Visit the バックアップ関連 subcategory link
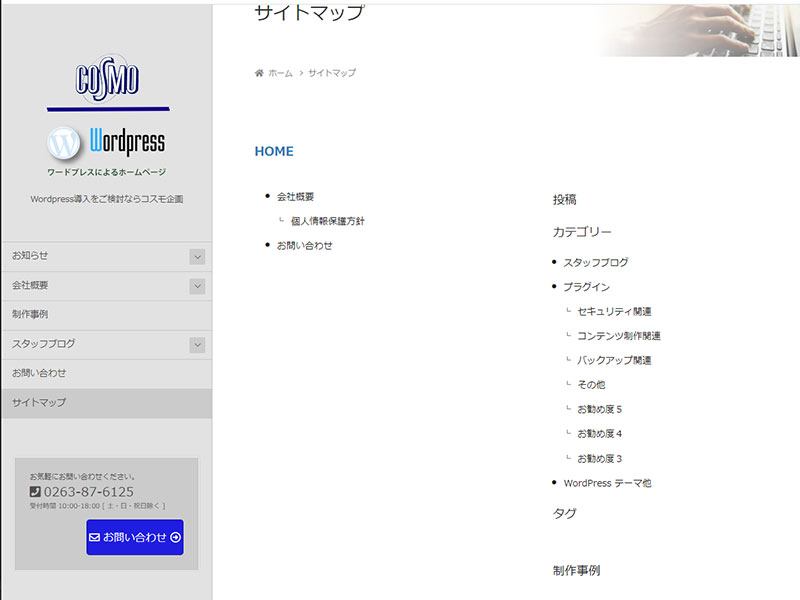Viewport: 800px width, 600px height. (x=614, y=361)
